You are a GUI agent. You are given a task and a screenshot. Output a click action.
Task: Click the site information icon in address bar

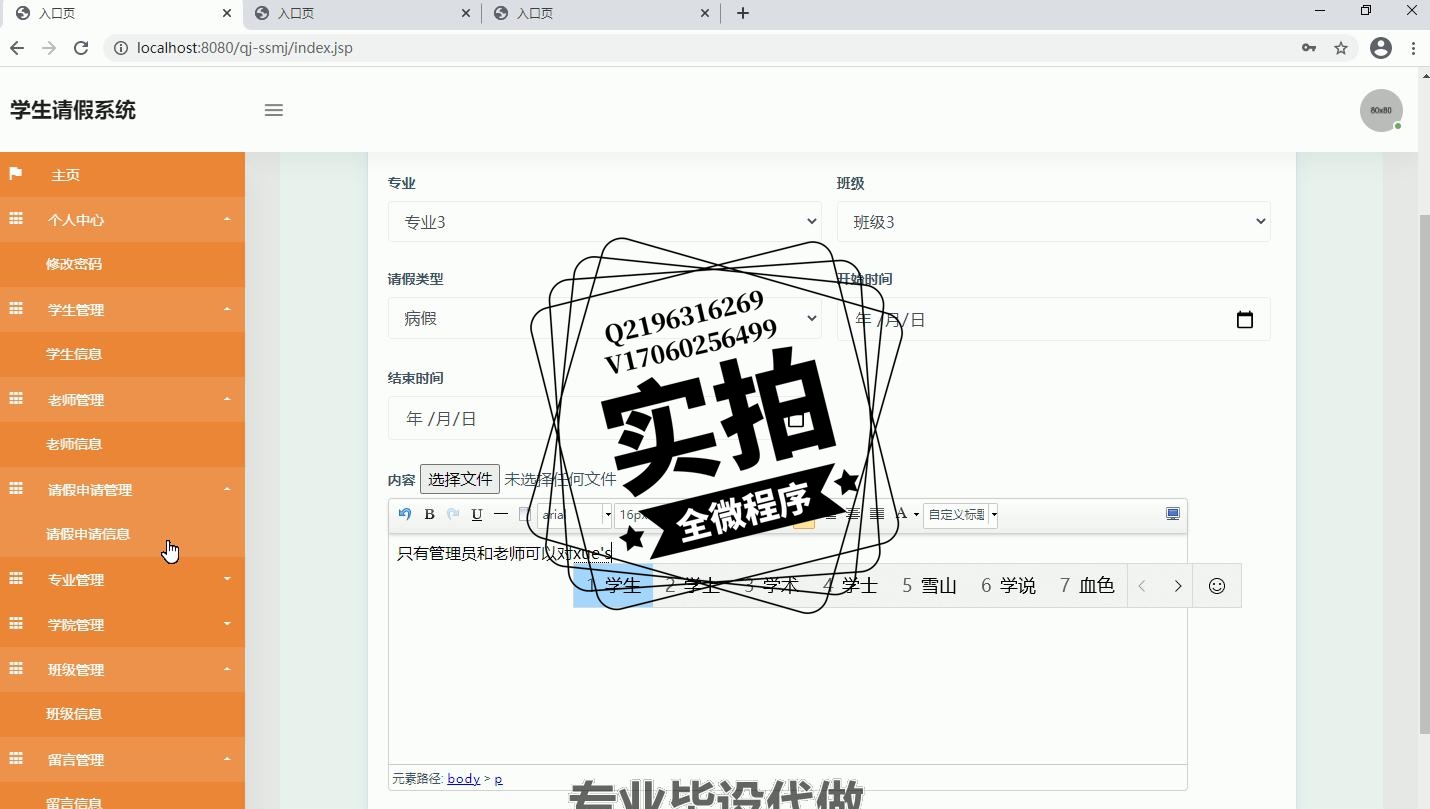tap(121, 48)
